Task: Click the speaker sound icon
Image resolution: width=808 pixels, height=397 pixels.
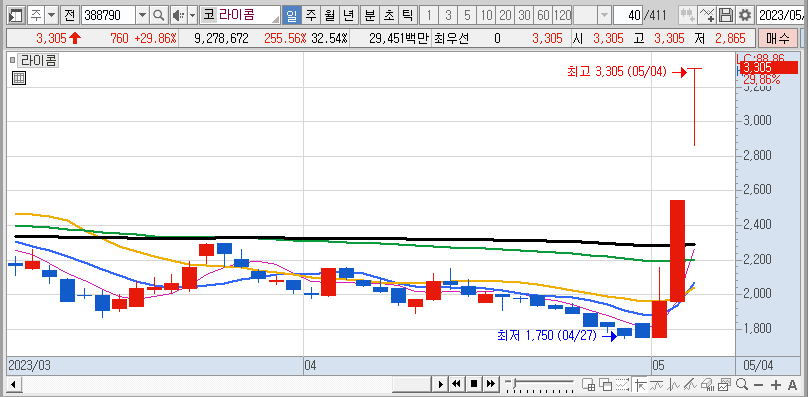Action: pyautogui.click(x=178, y=15)
